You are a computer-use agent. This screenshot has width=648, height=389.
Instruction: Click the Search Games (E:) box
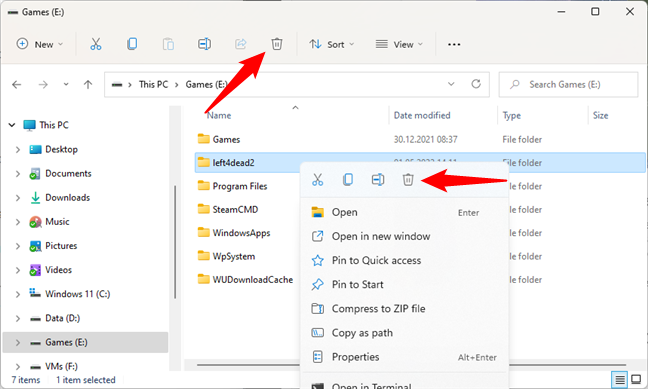[568, 85]
